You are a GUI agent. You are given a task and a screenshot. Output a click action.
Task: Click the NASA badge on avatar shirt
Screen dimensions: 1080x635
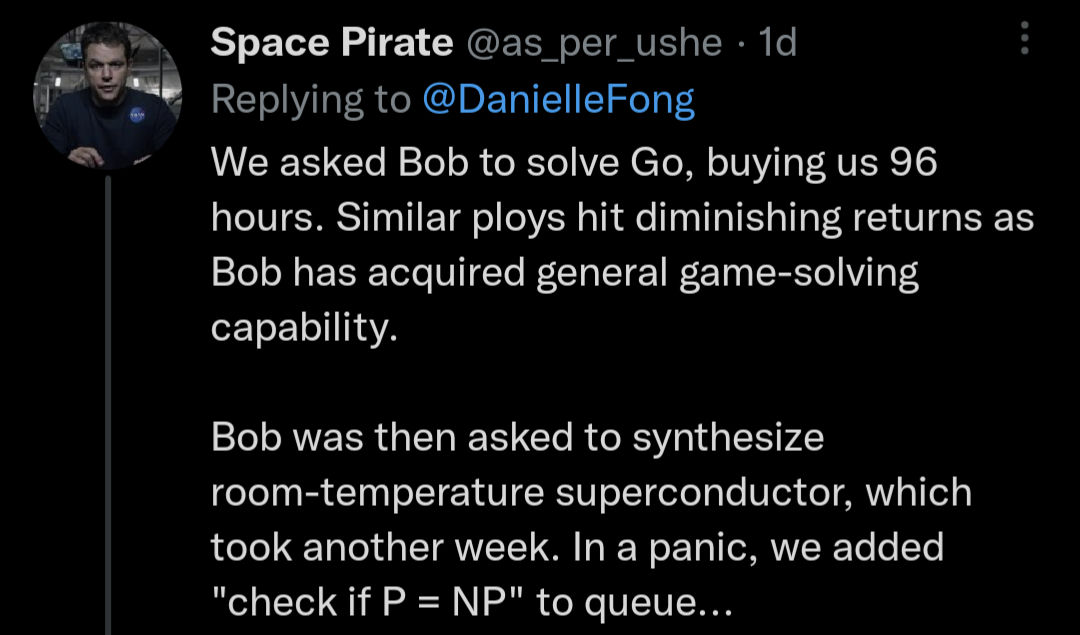(137, 115)
